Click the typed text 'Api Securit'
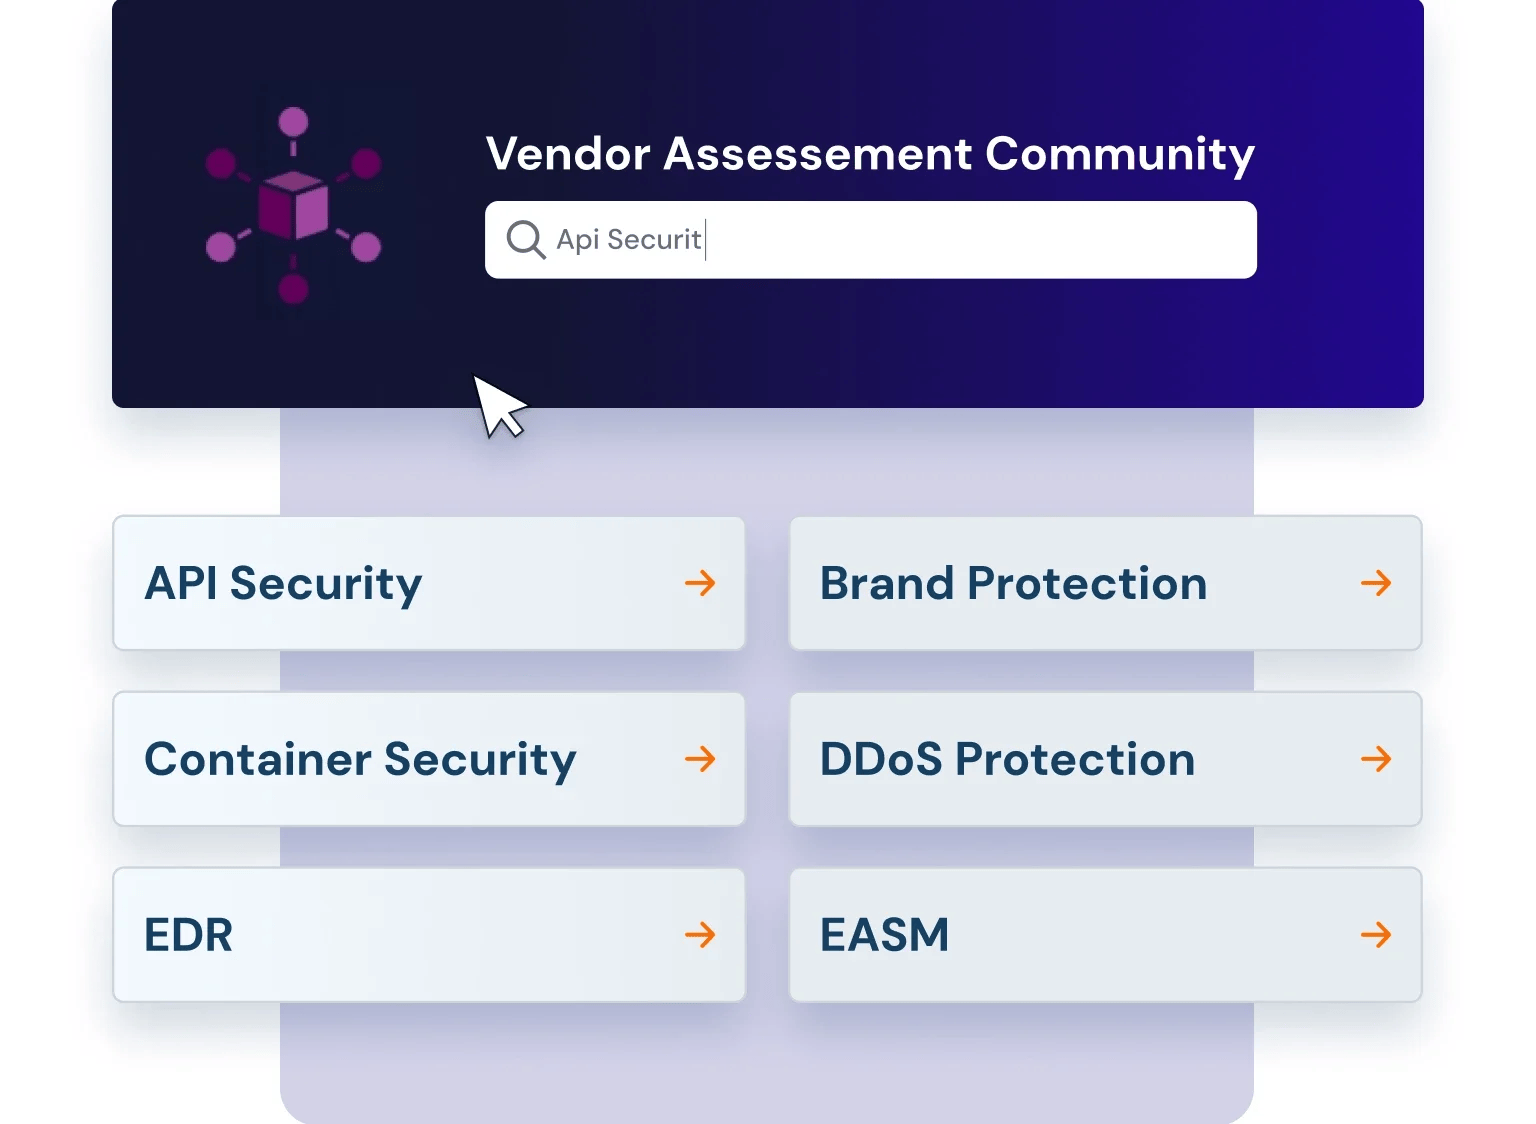Screen dimensions: 1536x1124 629,239
